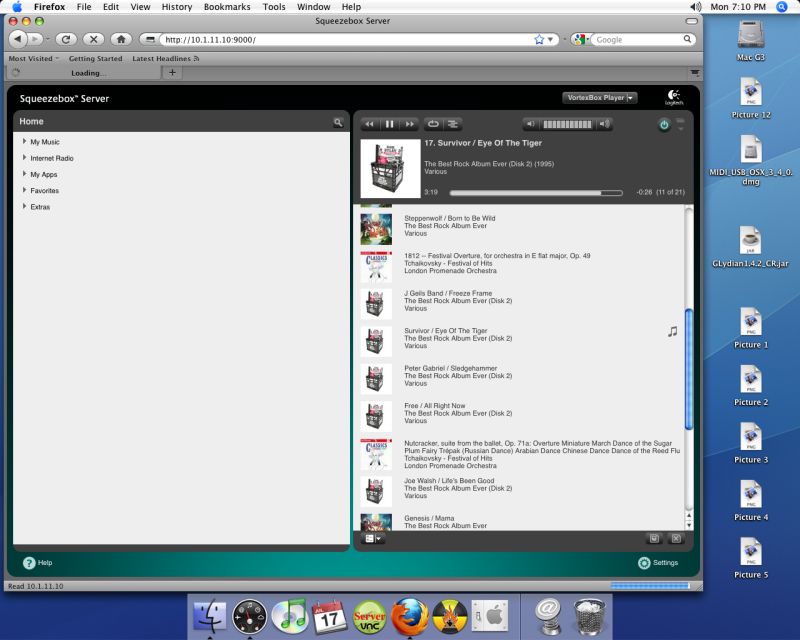Skip to previous track in player
This screenshot has height=640, width=800.
pyautogui.click(x=370, y=124)
